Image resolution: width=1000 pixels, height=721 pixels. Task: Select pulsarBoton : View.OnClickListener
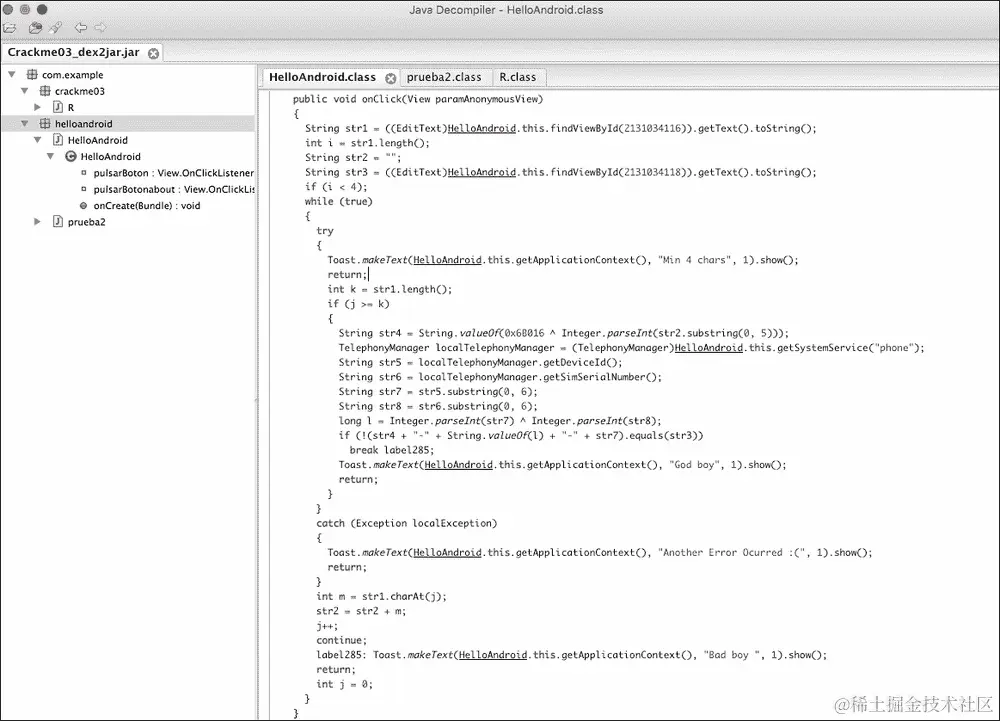(173, 173)
